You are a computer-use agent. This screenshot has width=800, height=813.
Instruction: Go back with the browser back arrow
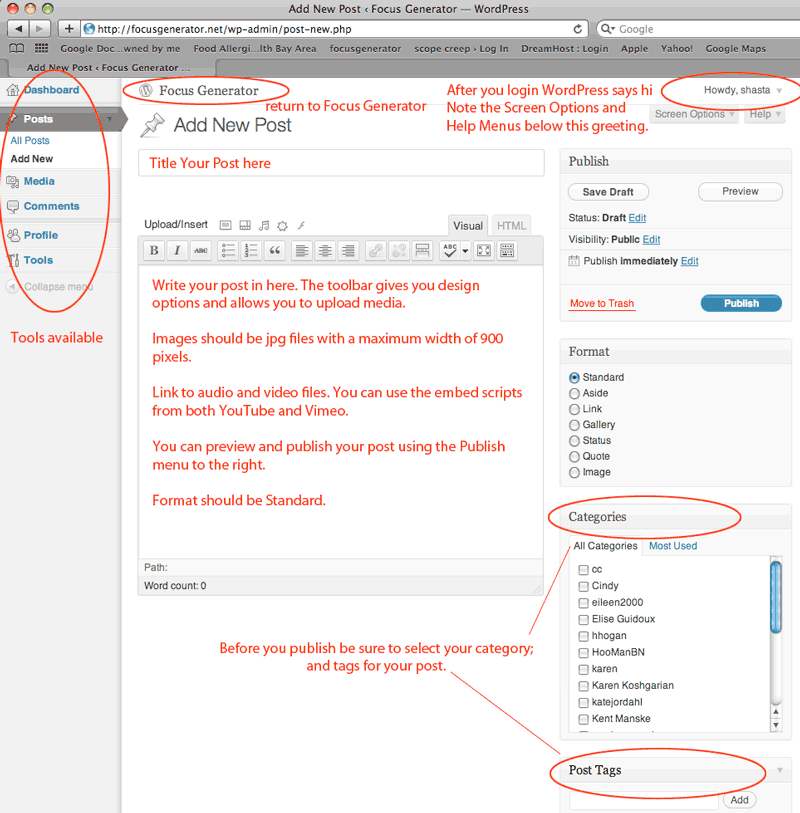click(19, 29)
